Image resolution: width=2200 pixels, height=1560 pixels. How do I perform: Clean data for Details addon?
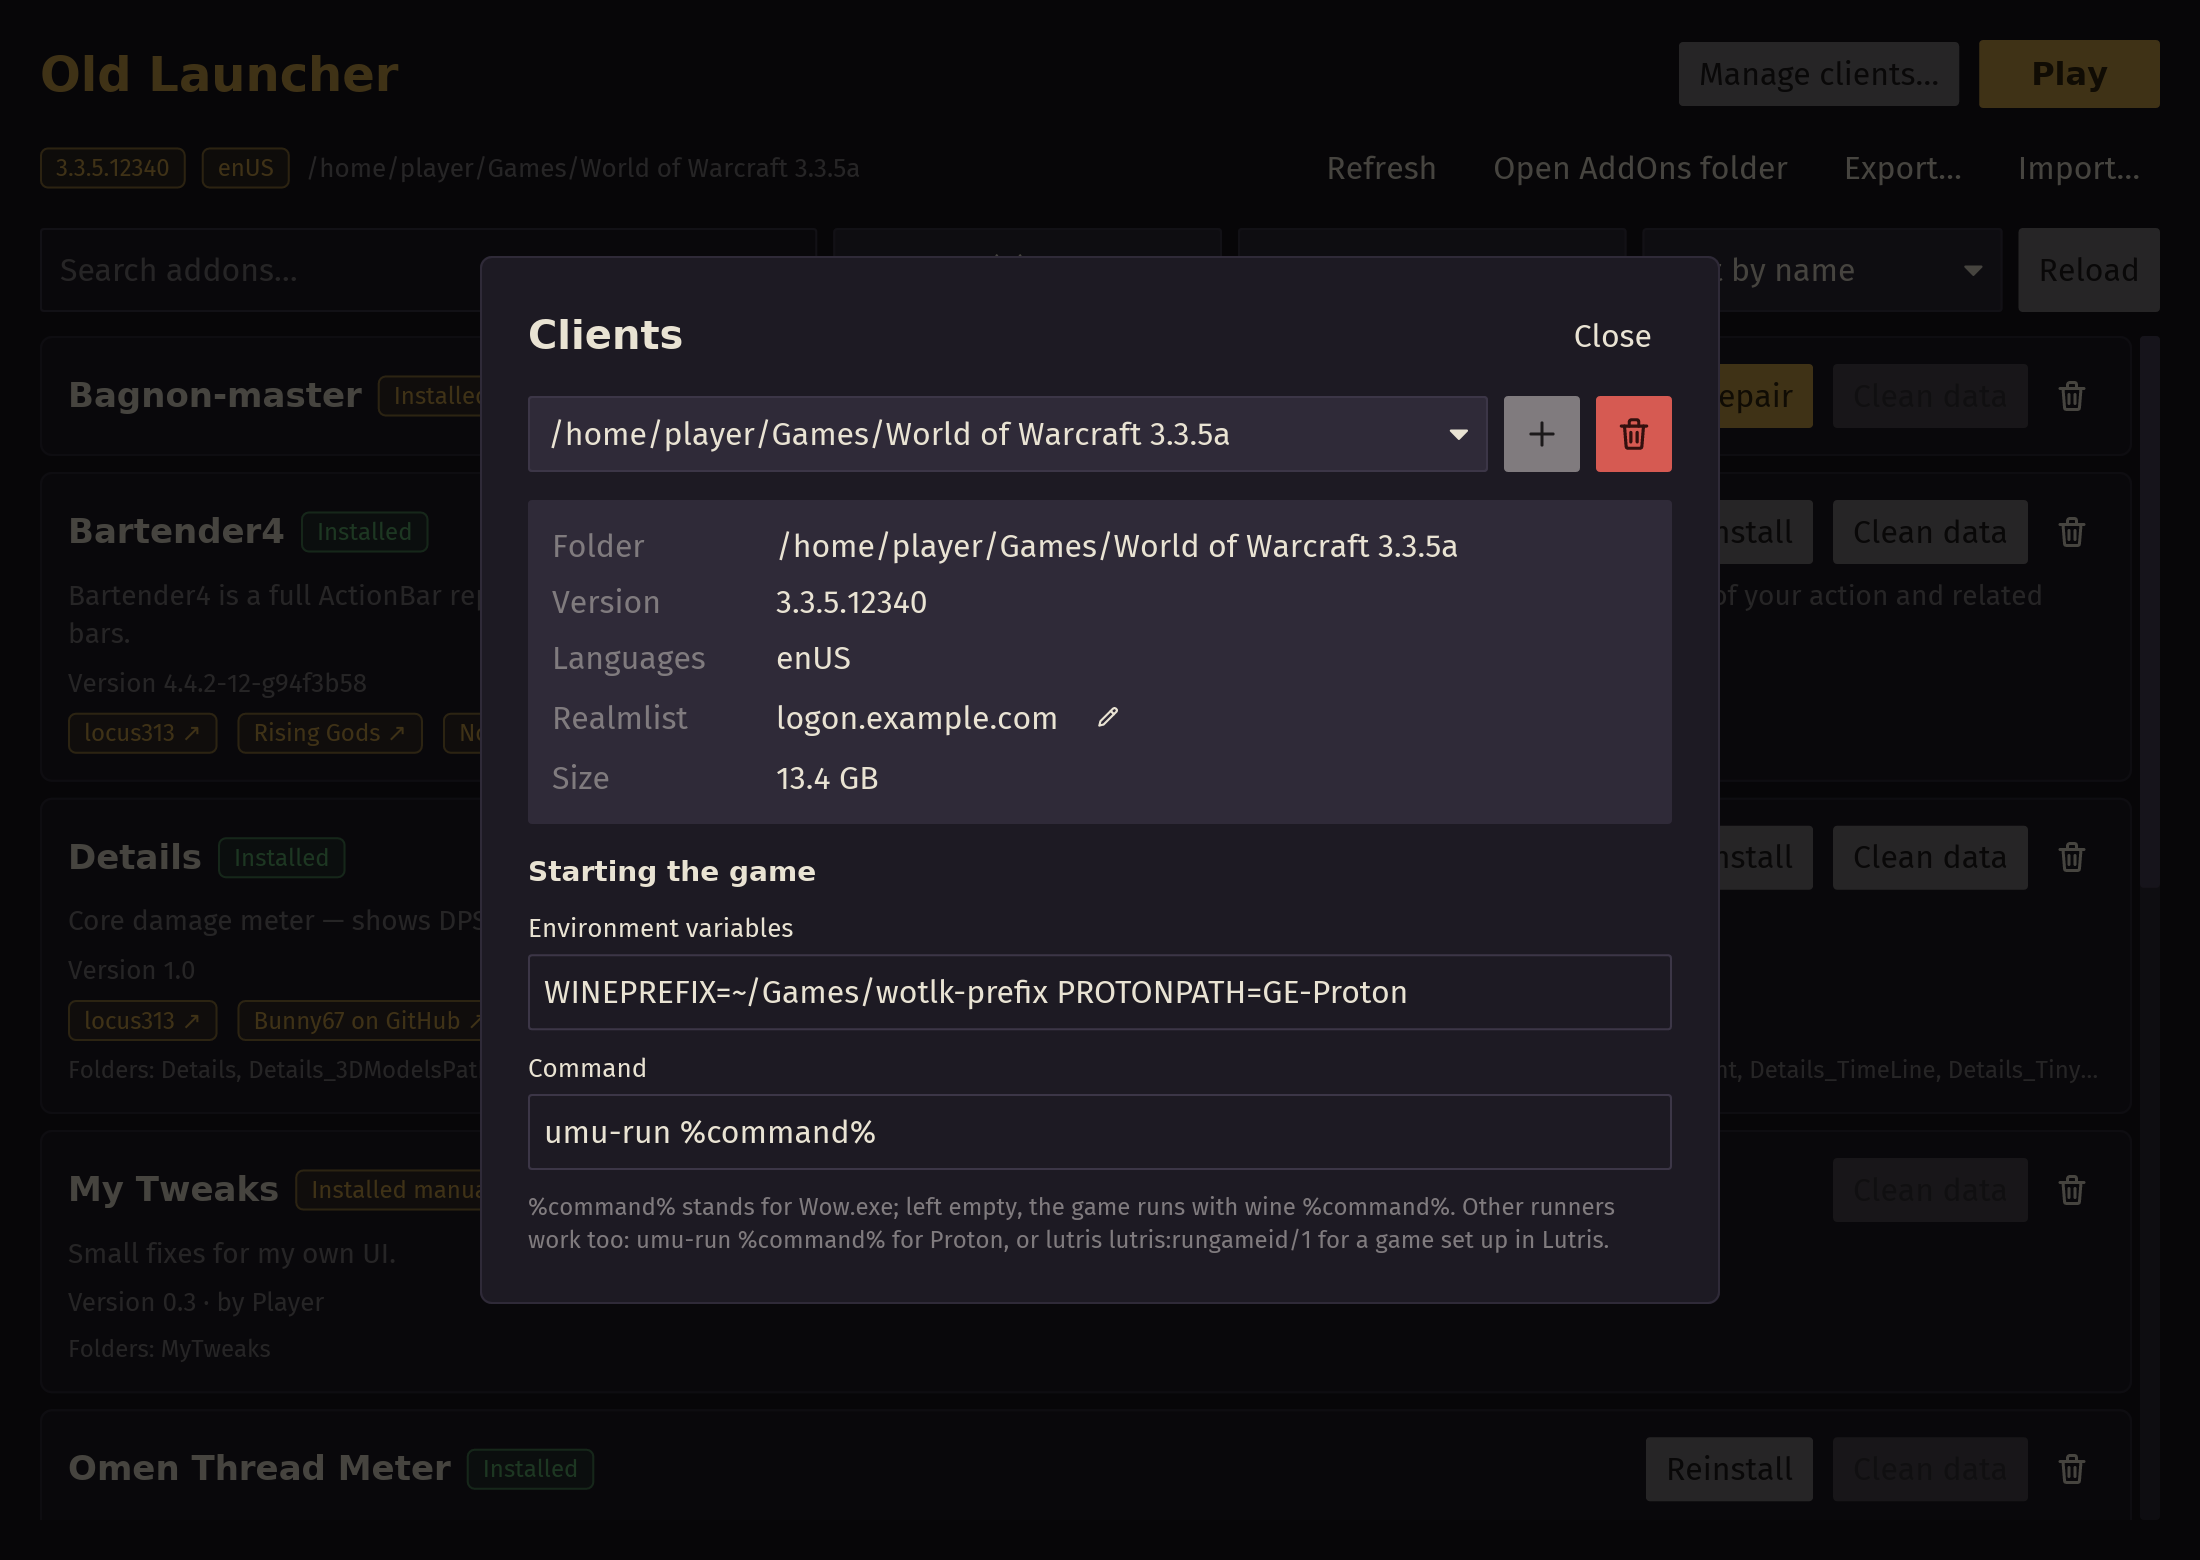(1929, 857)
